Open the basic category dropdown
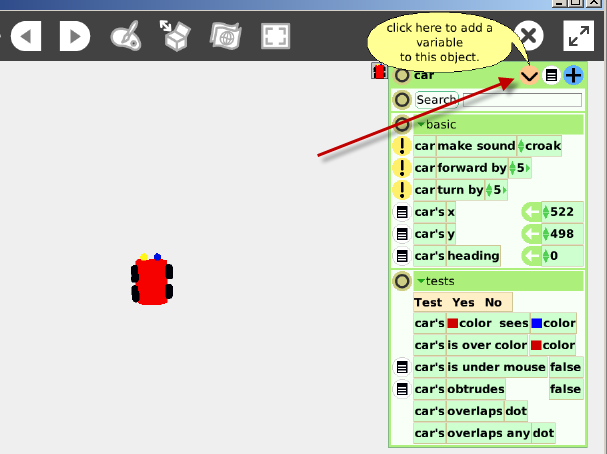The height and width of the screenshot is (454, 607). [x=421, y=124]
